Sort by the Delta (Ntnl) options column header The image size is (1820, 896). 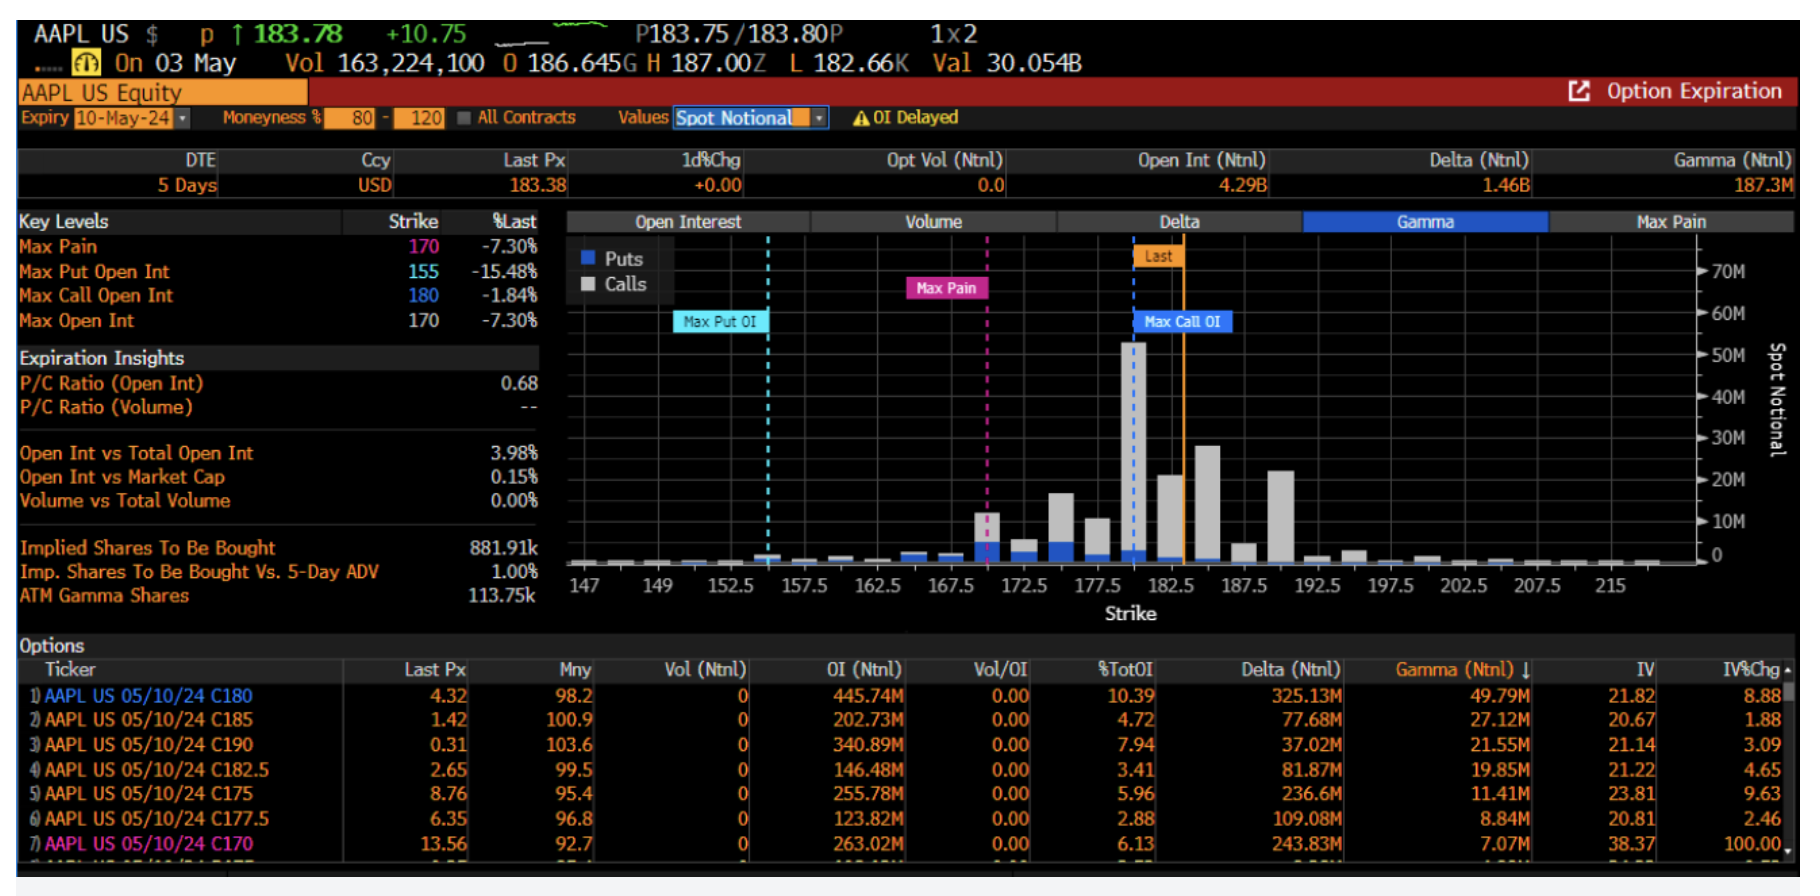pyautogui.click(x=1290, y=670)
